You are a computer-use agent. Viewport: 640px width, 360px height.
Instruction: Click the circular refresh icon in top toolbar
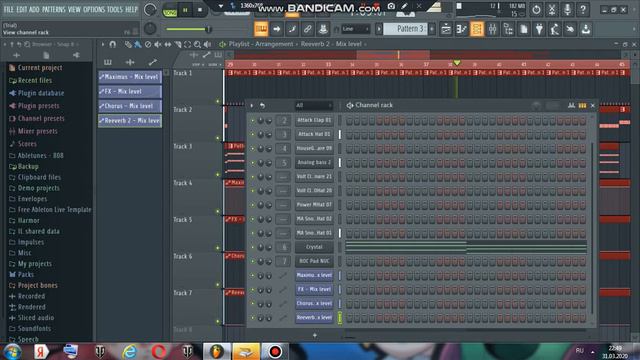click(x=536, y=9)
